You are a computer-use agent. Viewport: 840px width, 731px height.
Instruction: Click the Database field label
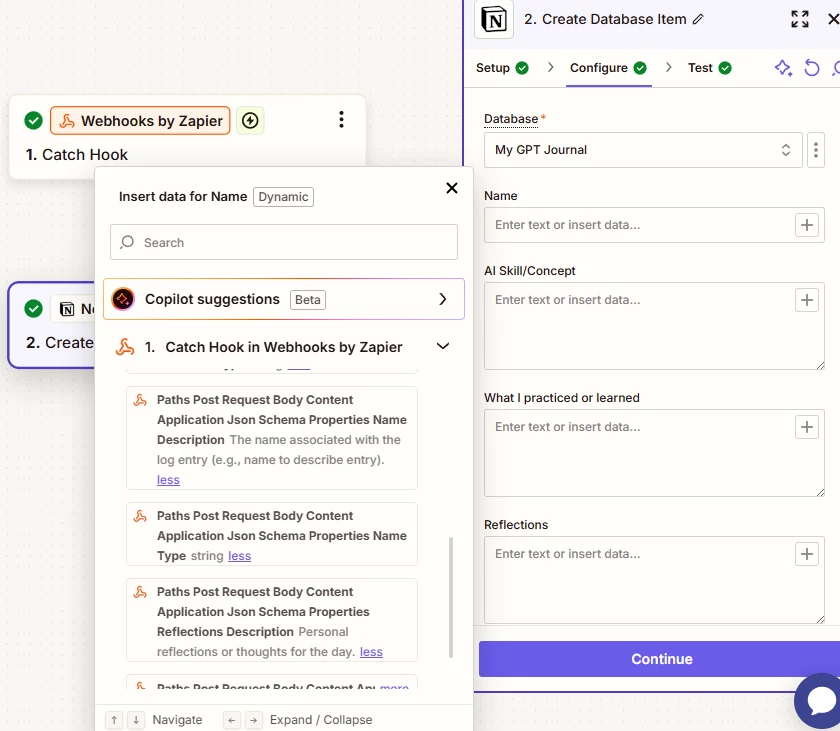[x=511, y=119]
